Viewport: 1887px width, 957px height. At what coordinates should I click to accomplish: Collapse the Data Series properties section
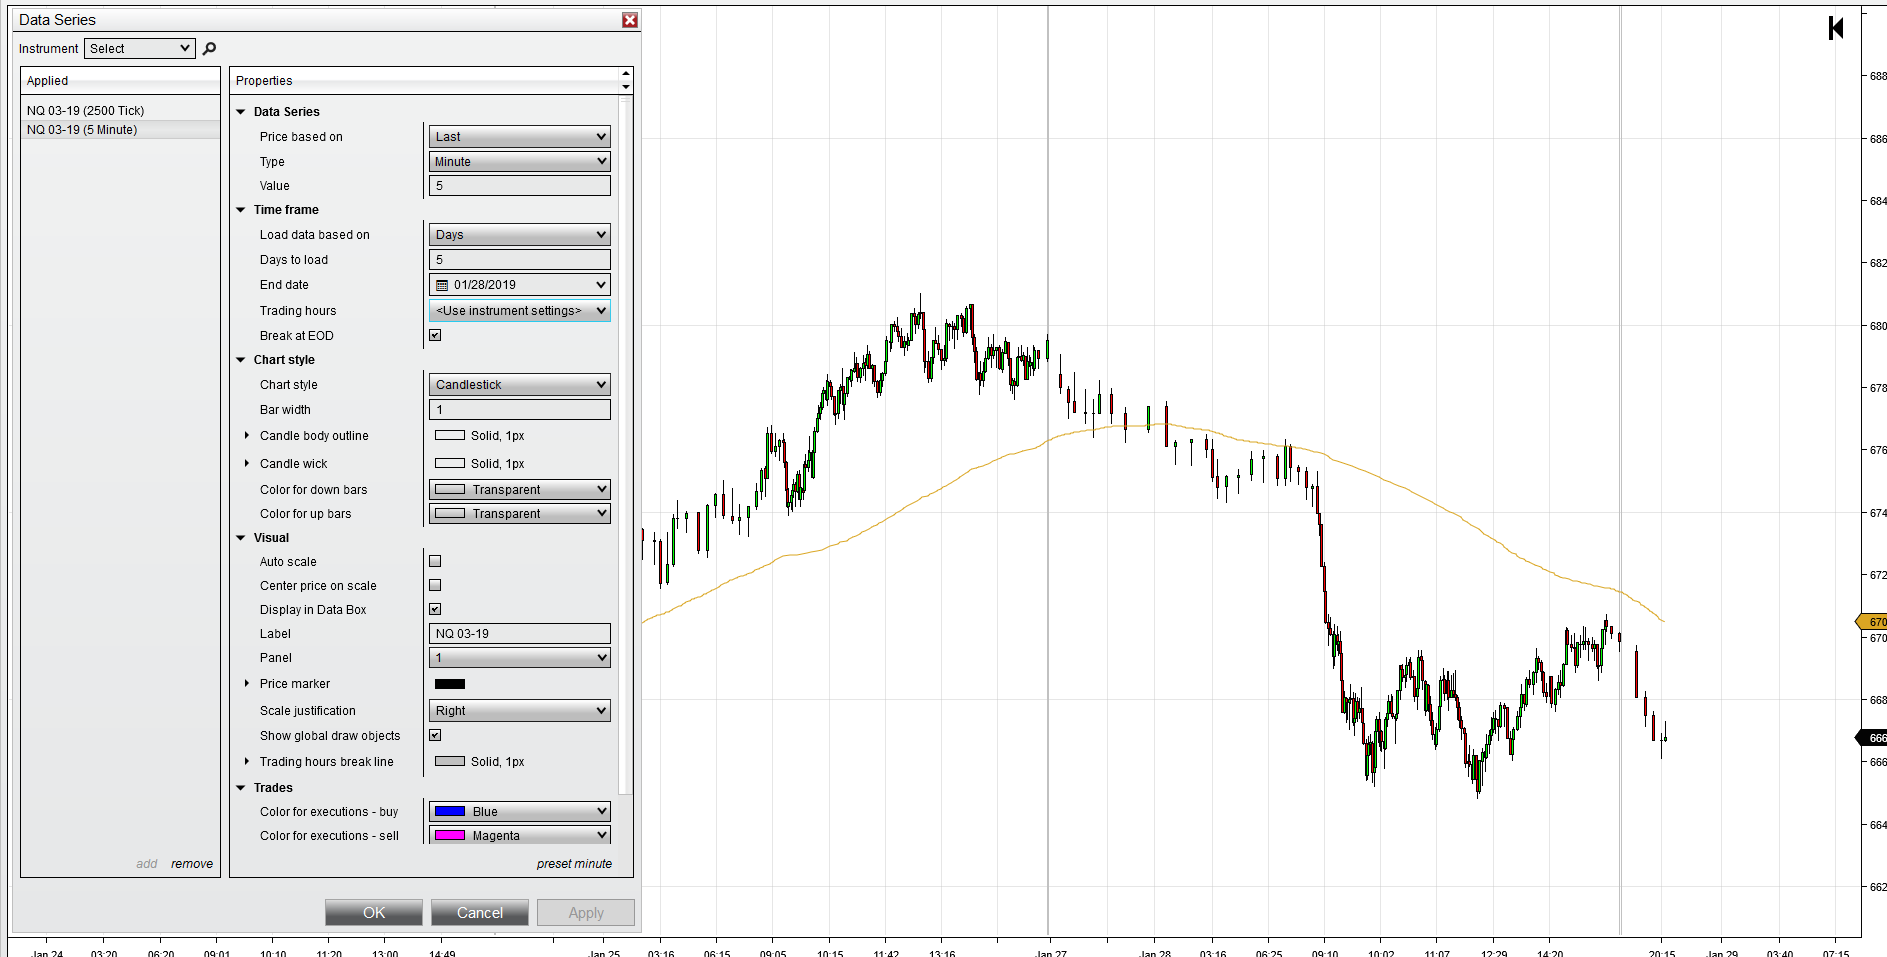pos(241,112)
